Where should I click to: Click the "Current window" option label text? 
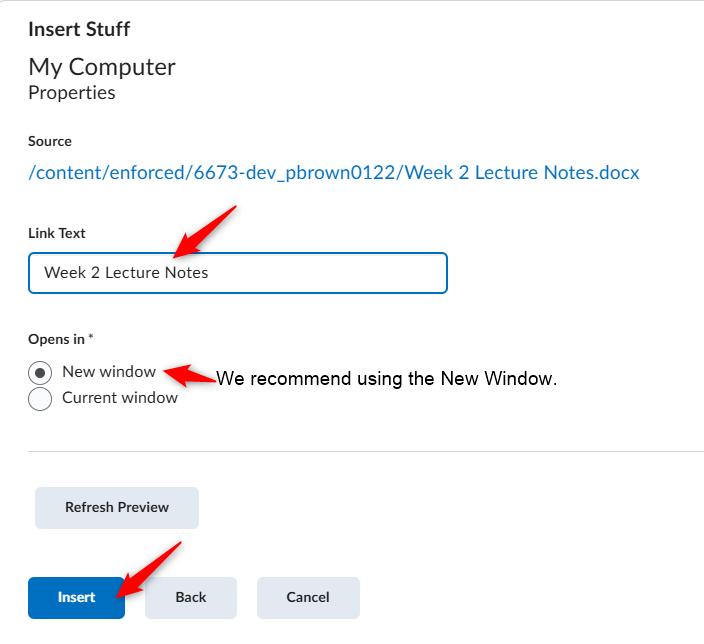point(120,398)
